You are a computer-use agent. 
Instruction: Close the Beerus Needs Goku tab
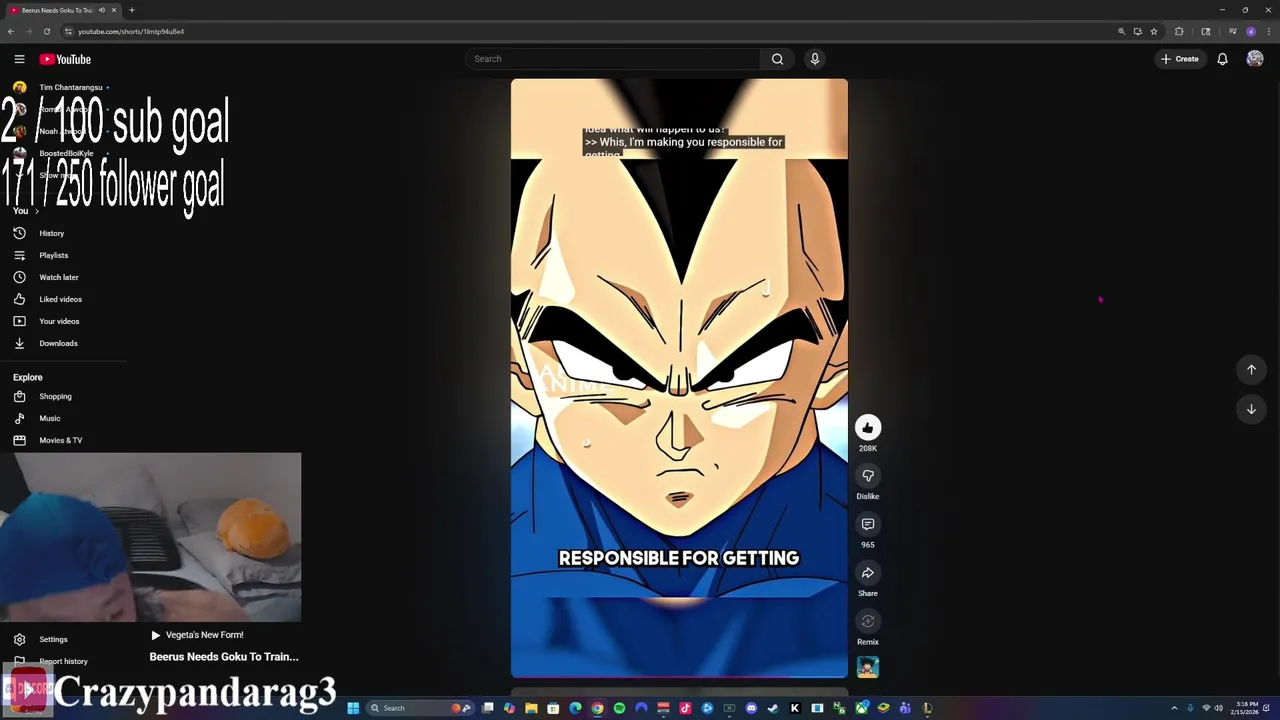tap(114, 10)
